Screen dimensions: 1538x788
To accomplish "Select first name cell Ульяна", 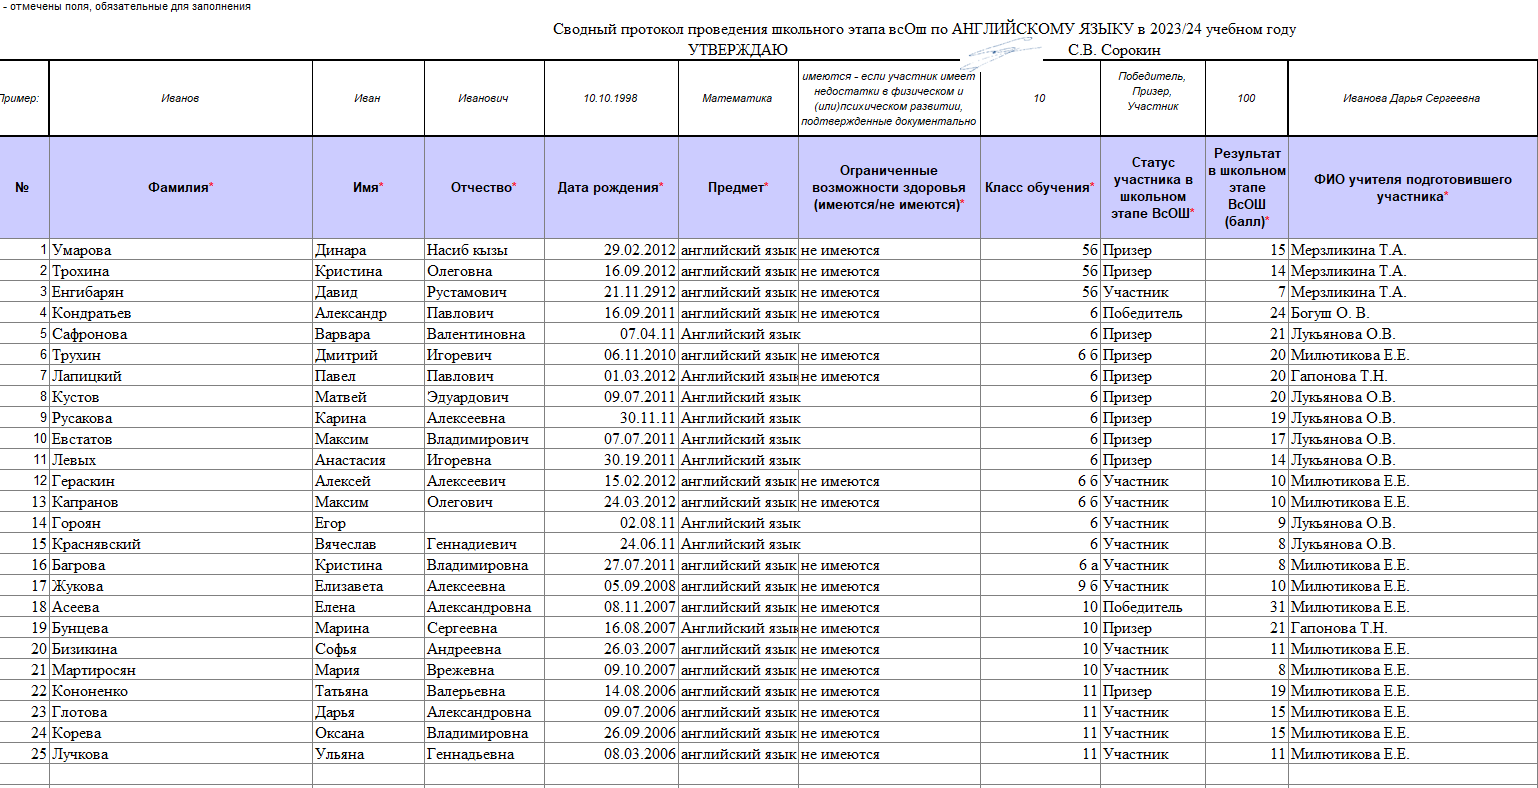I will [x=368, y=754].
